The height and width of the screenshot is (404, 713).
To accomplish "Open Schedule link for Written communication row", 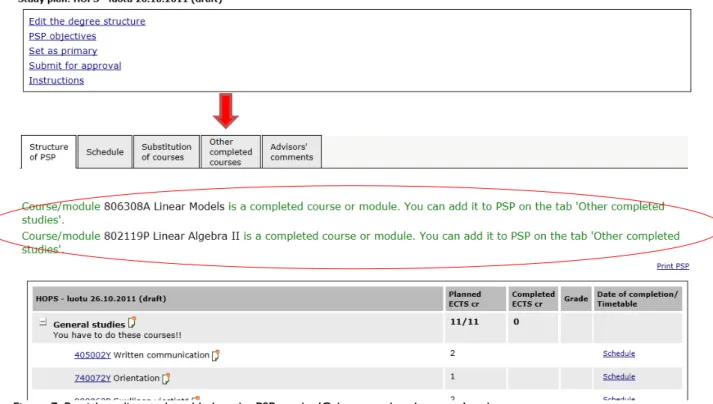I will coord(619,354).
